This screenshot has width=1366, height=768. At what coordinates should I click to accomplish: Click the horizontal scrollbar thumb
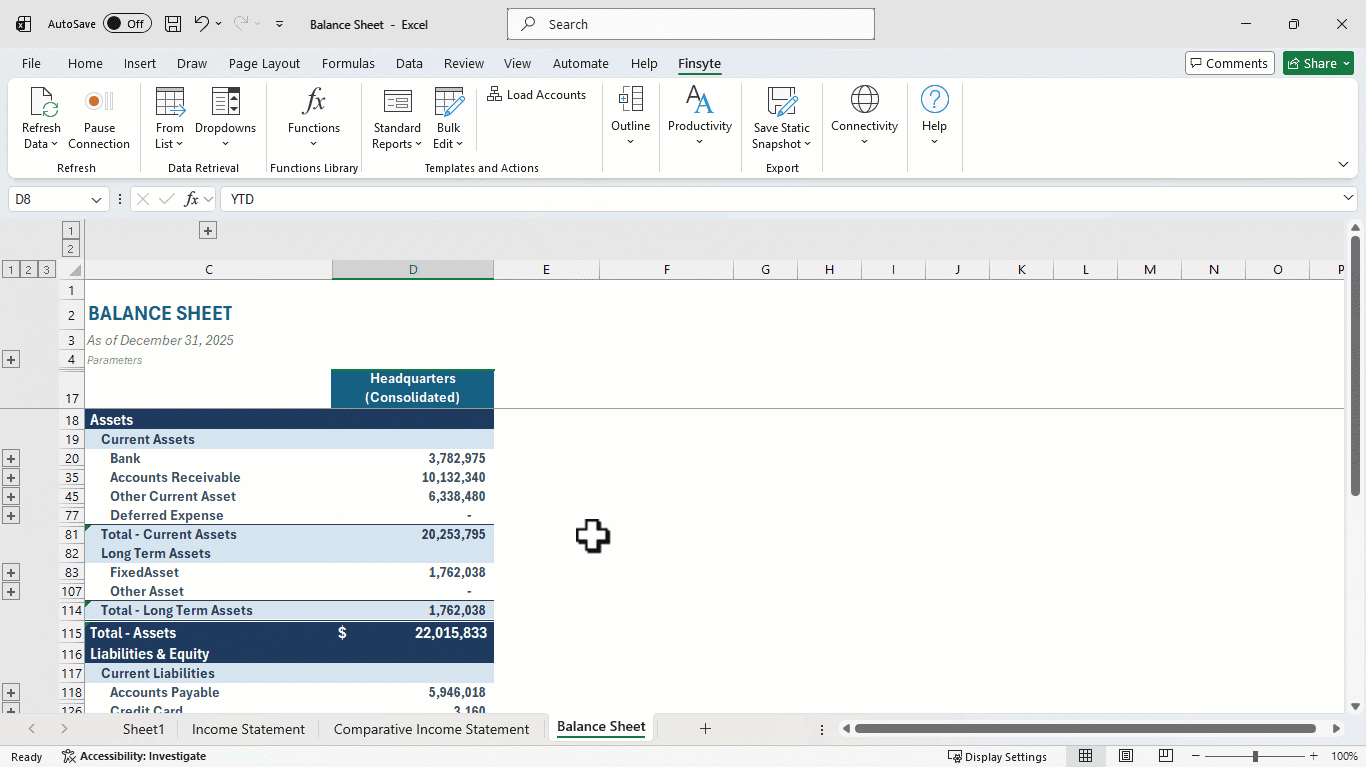pos(1085,729)
